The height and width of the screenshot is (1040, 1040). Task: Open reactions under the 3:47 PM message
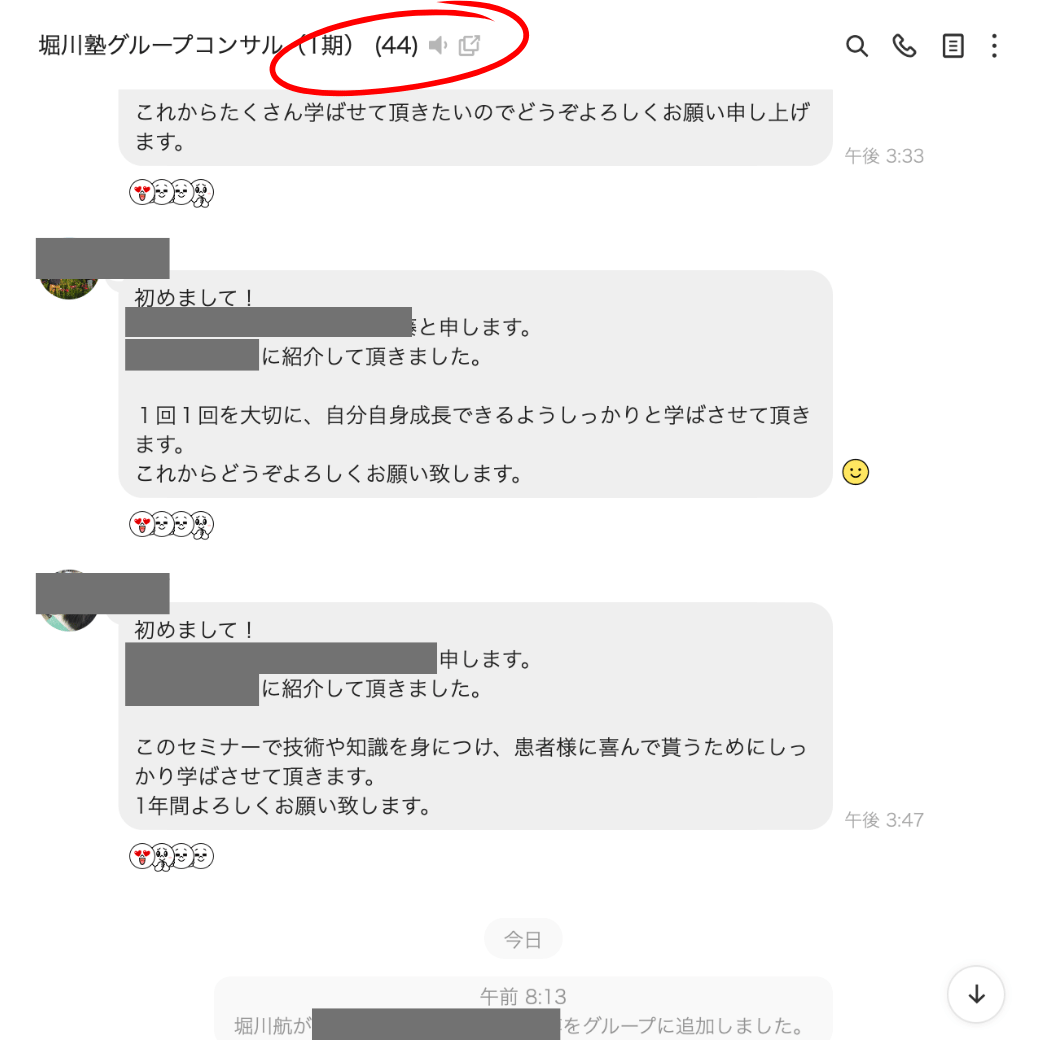[x=171, y=856]
